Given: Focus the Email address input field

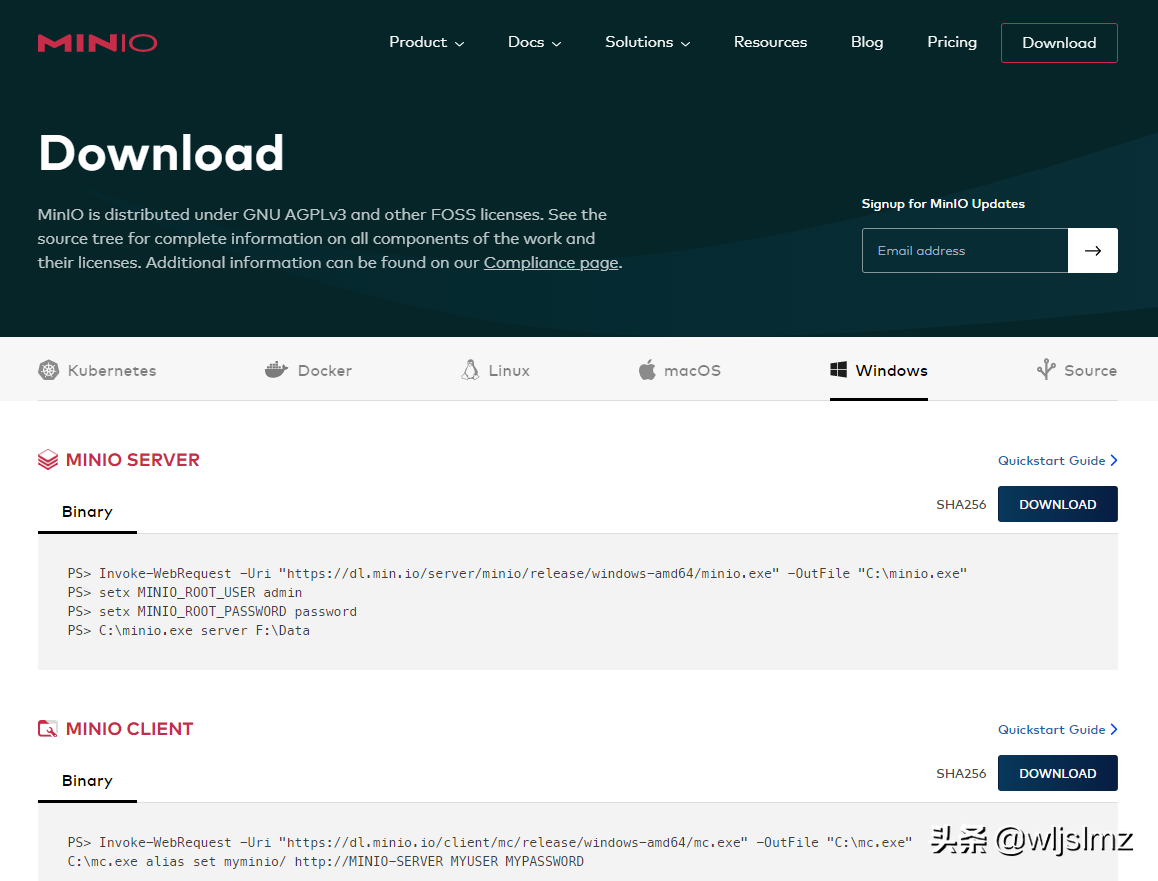Looking at the screenshot, I should pos(965,251).
